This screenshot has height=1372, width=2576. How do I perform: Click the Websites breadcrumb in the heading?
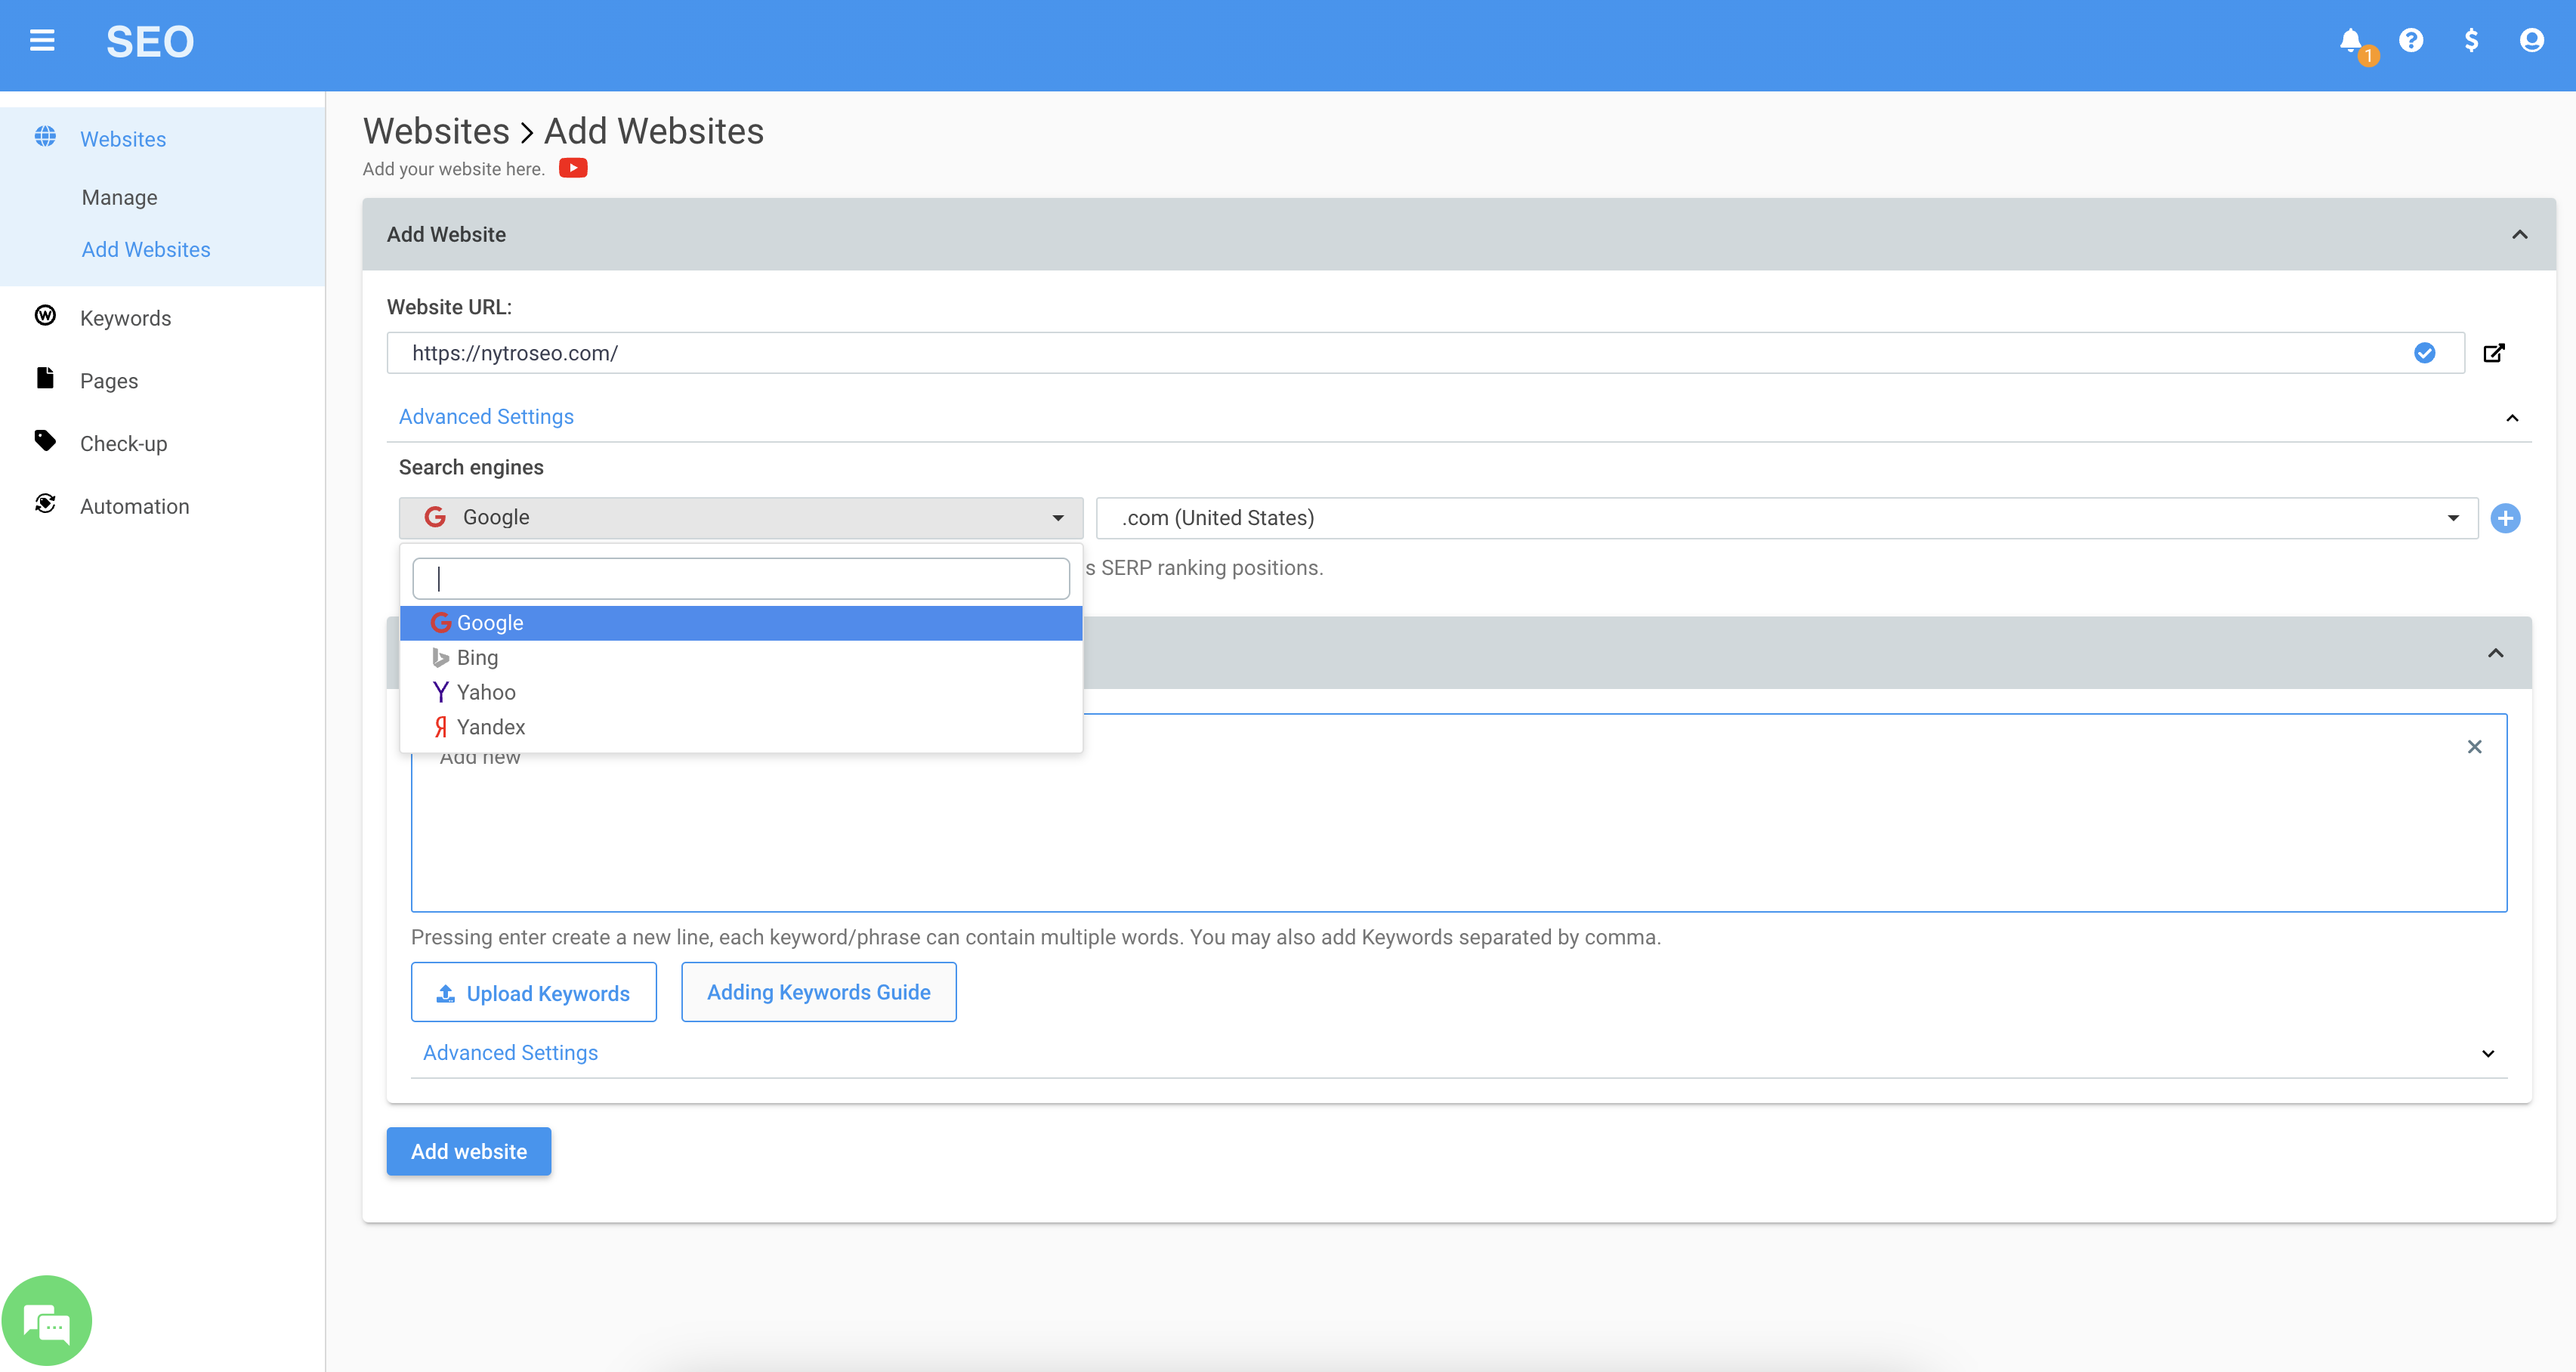tap(436, 131)
